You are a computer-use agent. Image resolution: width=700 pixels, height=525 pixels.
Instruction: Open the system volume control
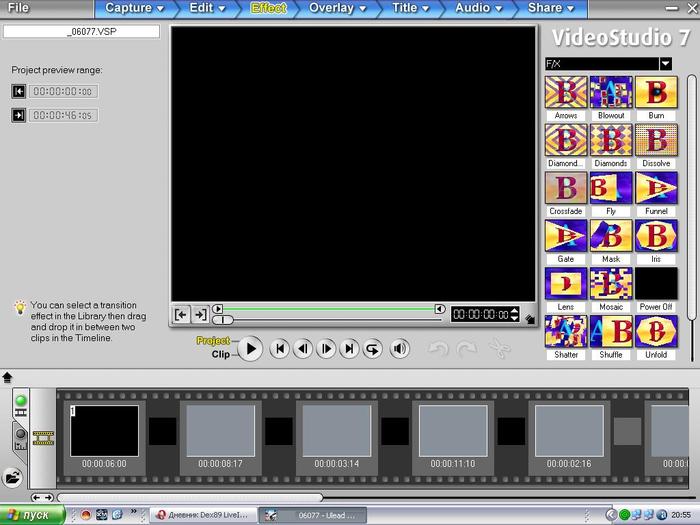(400, 349)
